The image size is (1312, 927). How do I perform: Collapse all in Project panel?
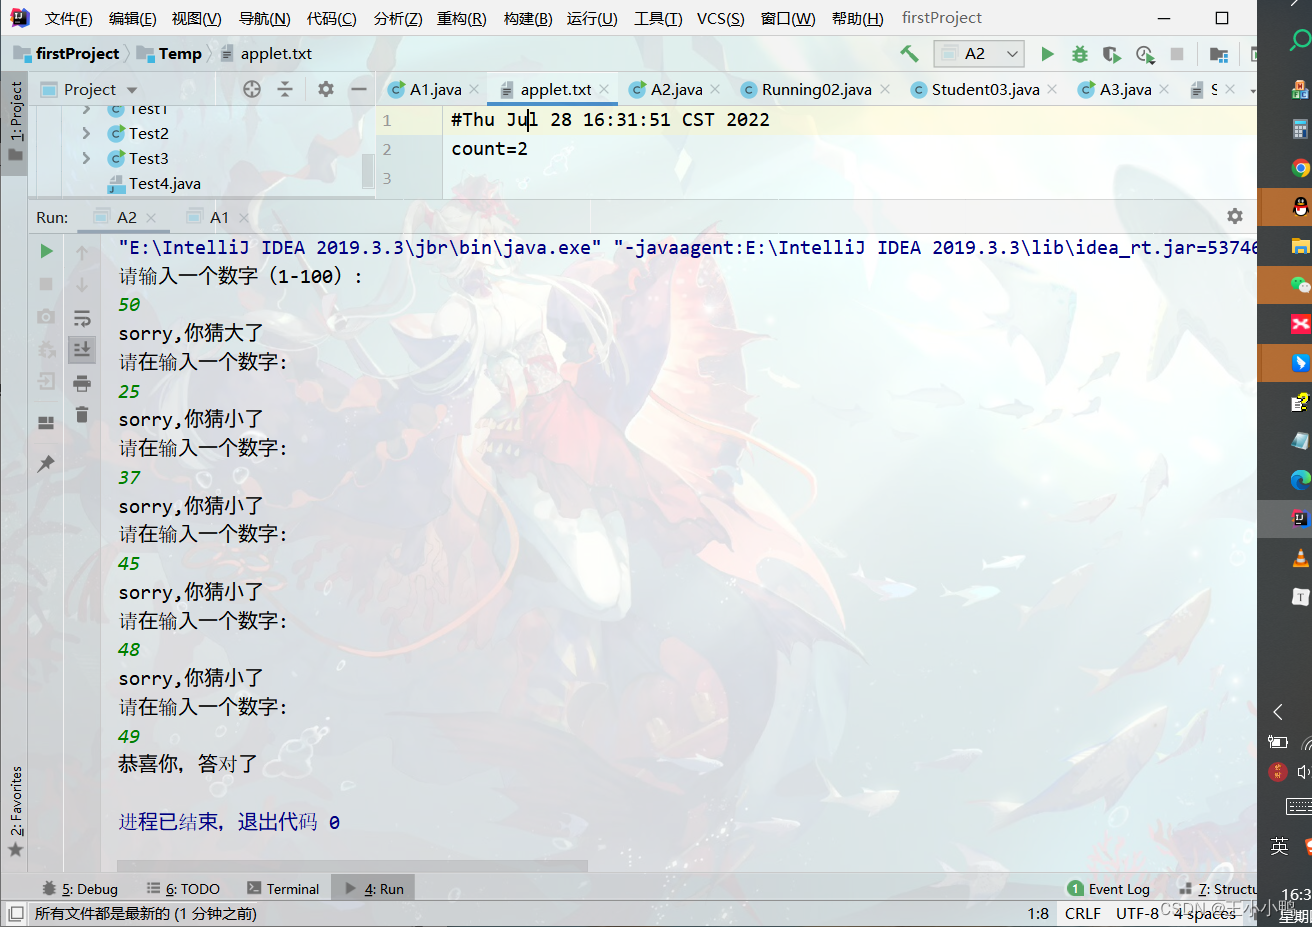285,89
